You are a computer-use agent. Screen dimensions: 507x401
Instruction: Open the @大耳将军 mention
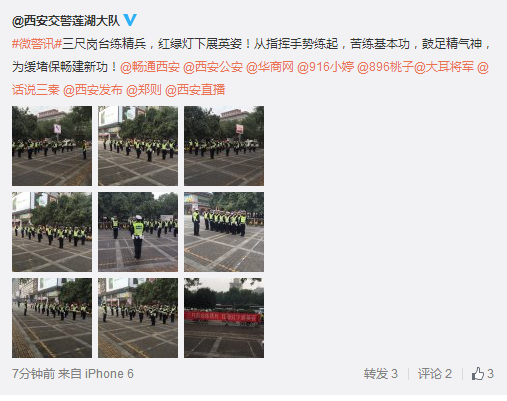(444, 67)
